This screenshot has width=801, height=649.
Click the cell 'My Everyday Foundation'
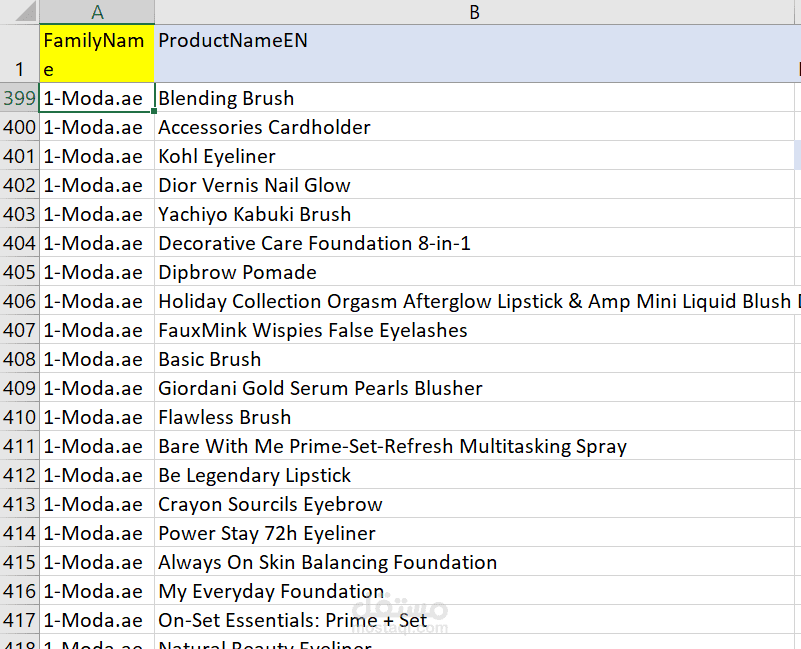click(x=474, y=591)
